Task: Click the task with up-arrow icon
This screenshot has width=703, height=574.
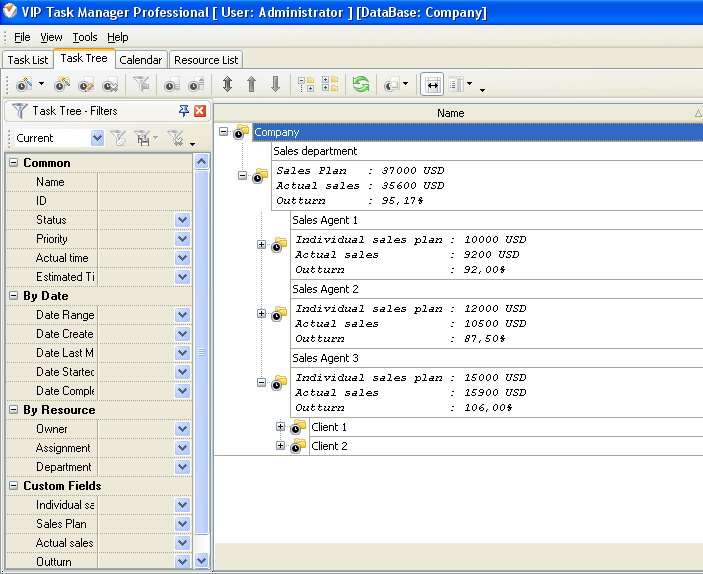Action: [x=196, y=84]
